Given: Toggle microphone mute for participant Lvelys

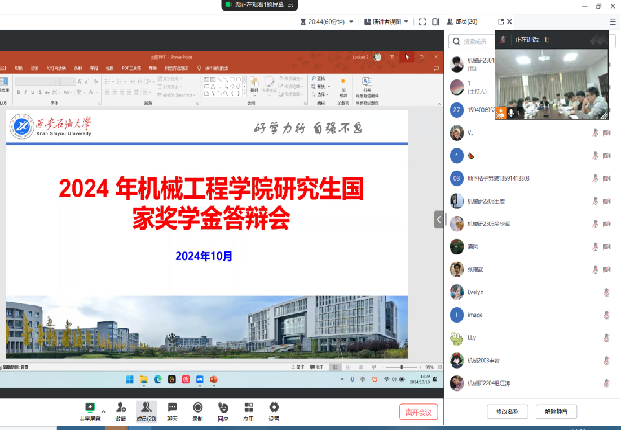Looking at the screenshot, I should tap(607, 292).
